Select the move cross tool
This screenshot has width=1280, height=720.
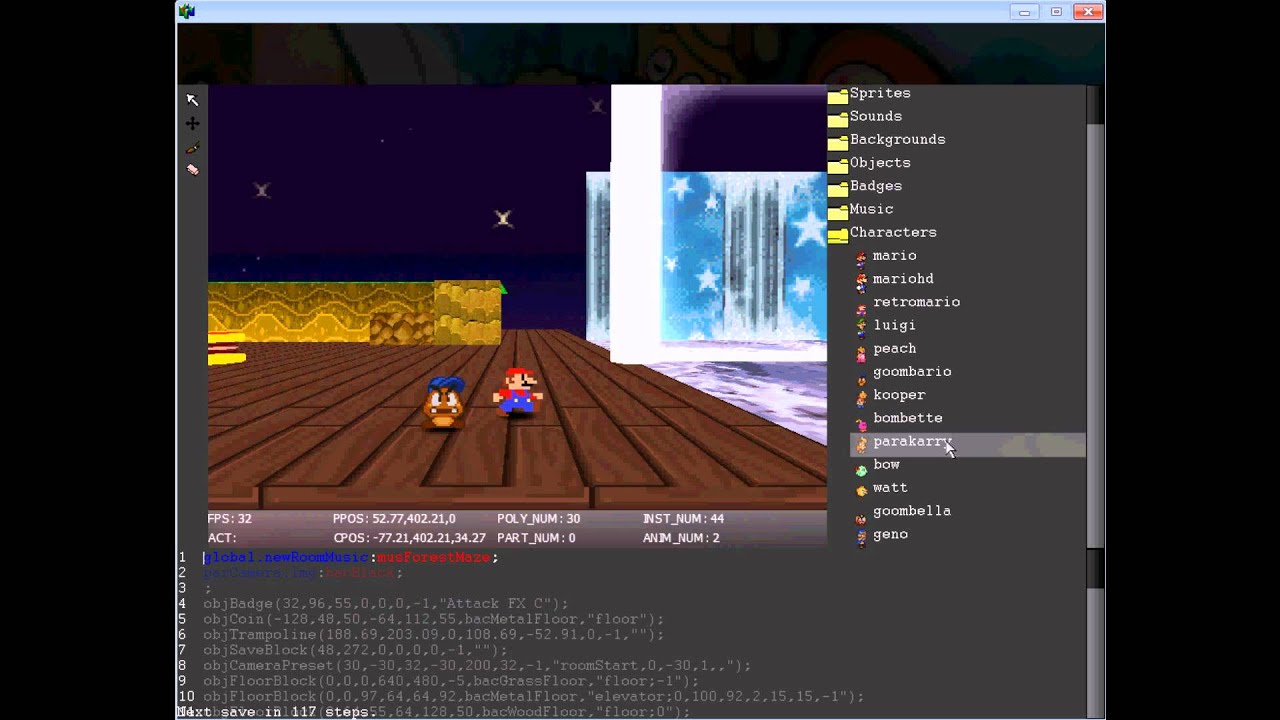[192, 123]
